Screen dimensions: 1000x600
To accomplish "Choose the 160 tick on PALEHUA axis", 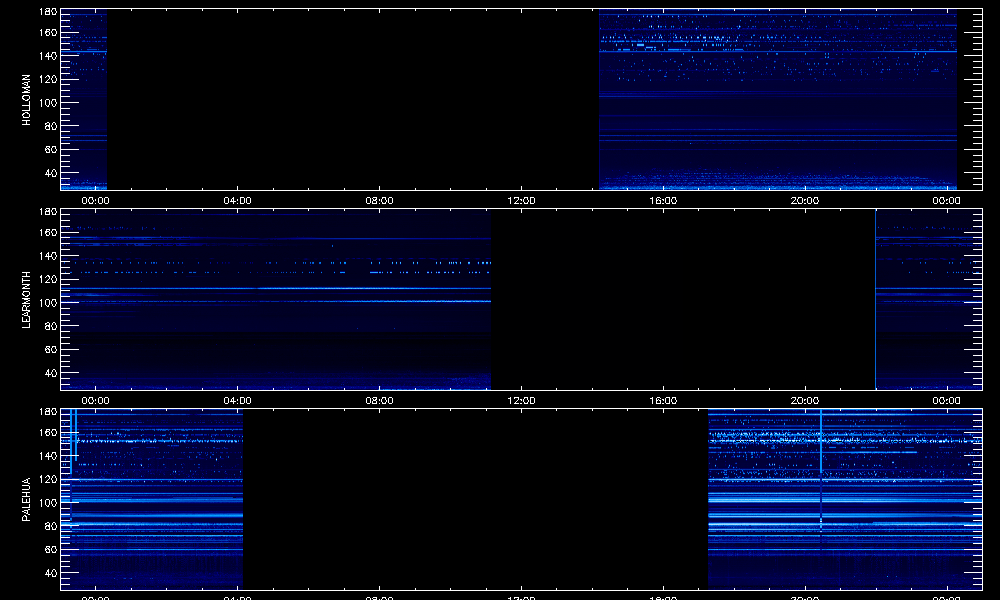I will coord(48,433).
